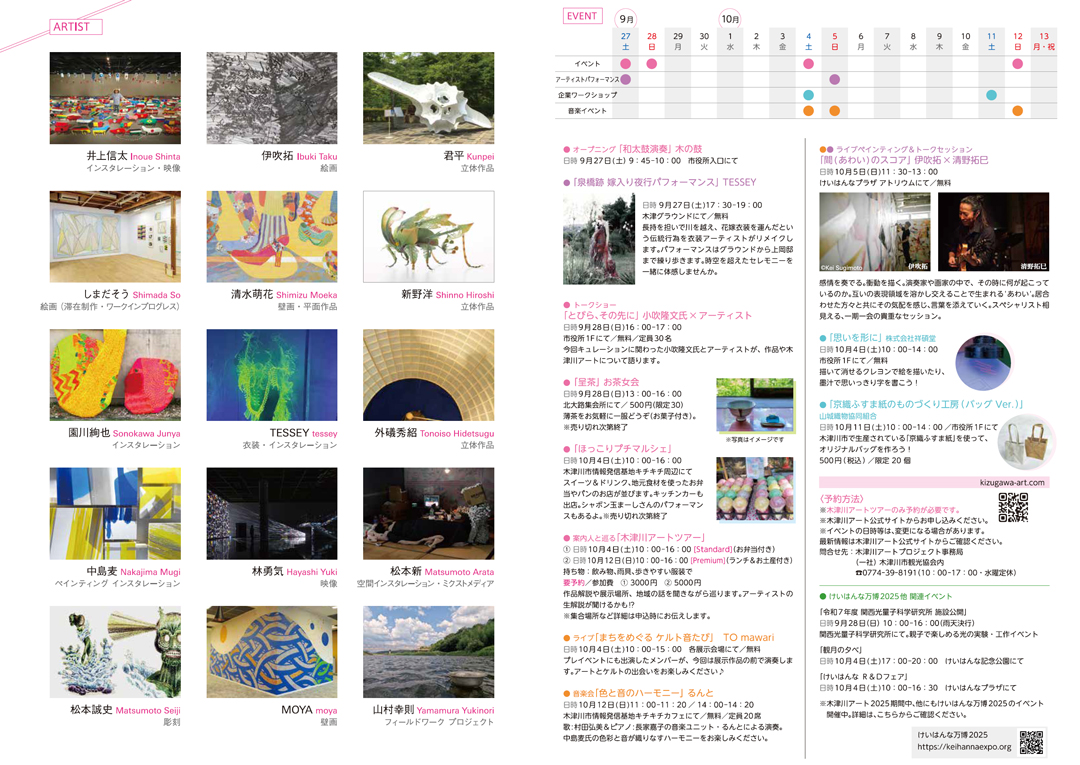The image size is (1080, 765).
Task: Click the orange music dot on October 4
Action: tap(809, 111)
